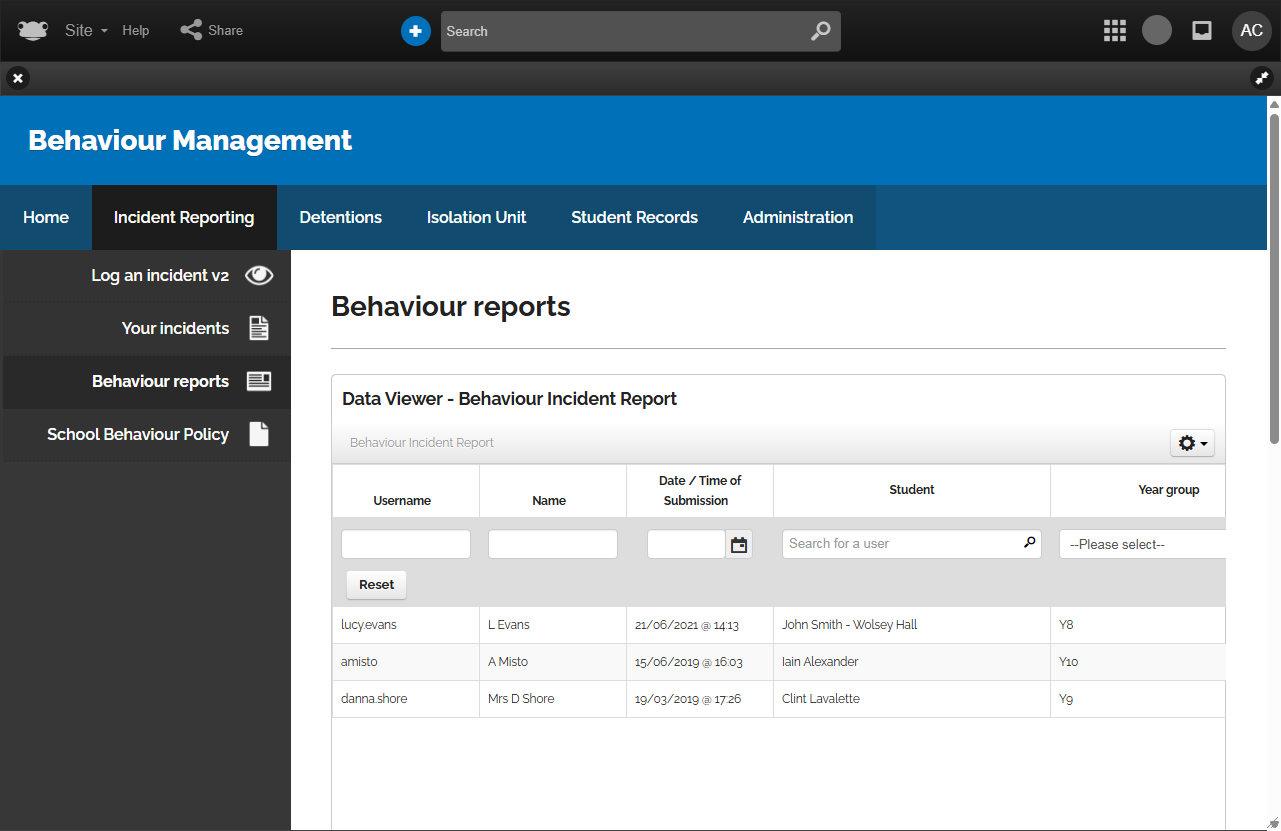Open School Behaviour Policy link
This screenshot has height=831, width=1281.
pos(138,435)
